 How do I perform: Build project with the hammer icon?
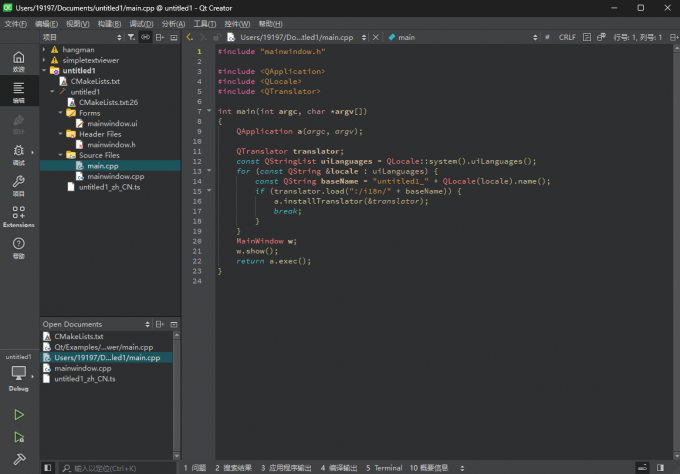point(19,460)
